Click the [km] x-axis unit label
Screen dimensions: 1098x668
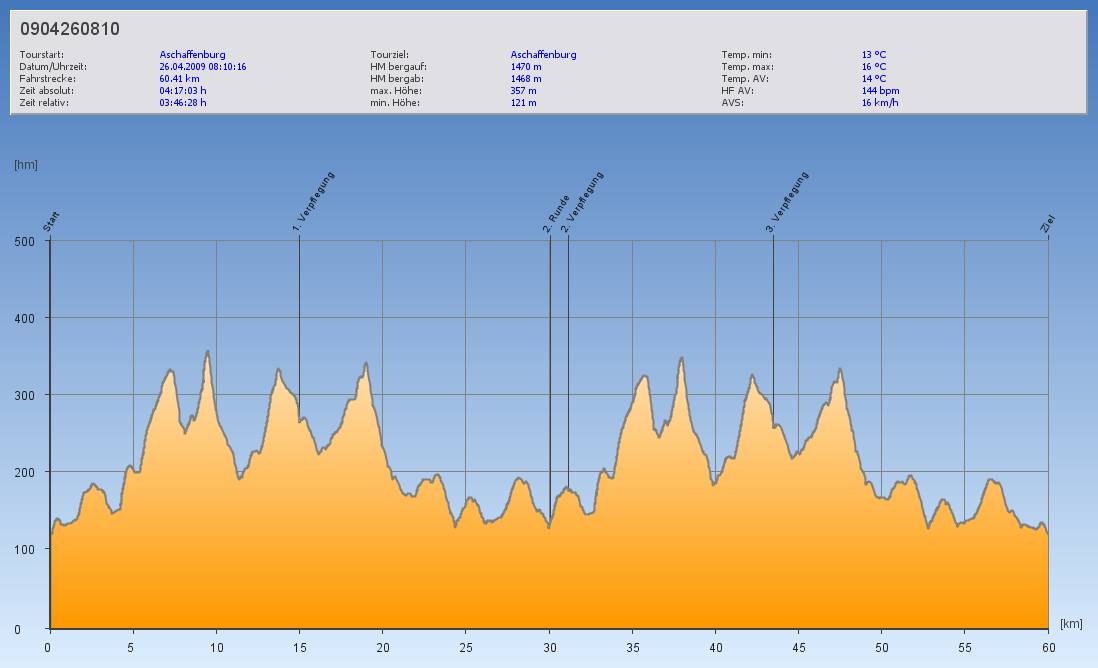(1071, 624)
